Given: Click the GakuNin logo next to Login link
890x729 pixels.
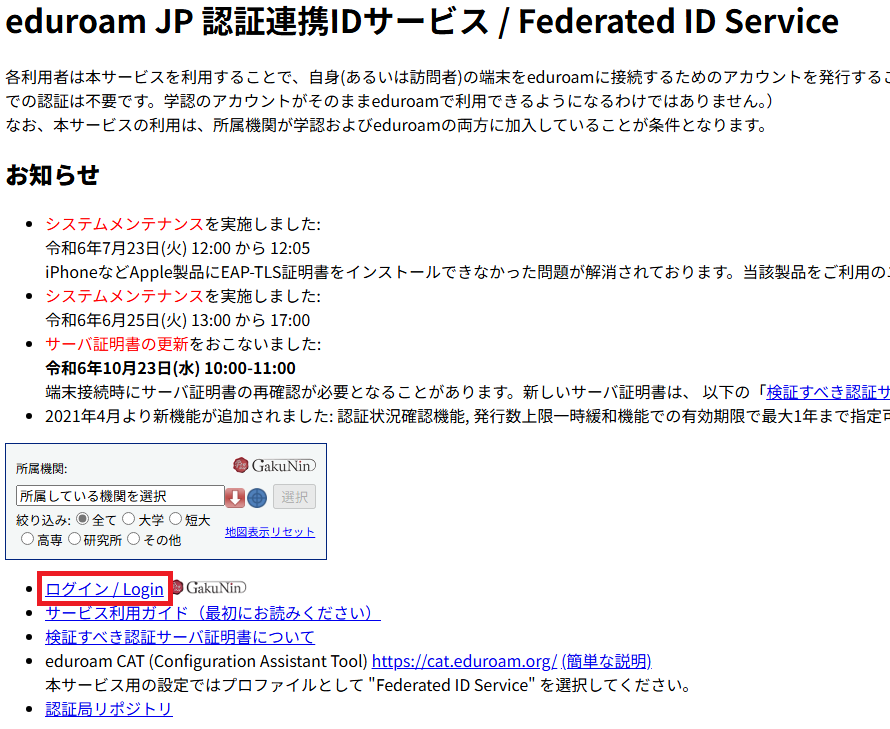Looking at the screenshot, I should tap(209, 588).
